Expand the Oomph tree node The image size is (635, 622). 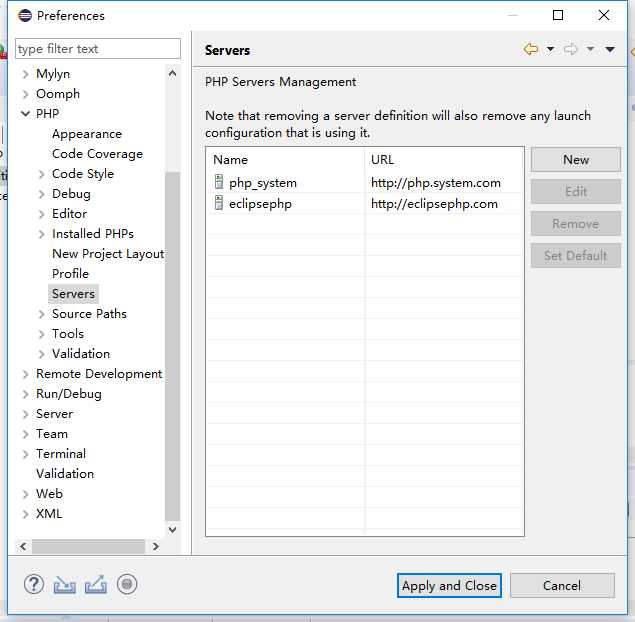pyautogui.click(x=26, y=94)
